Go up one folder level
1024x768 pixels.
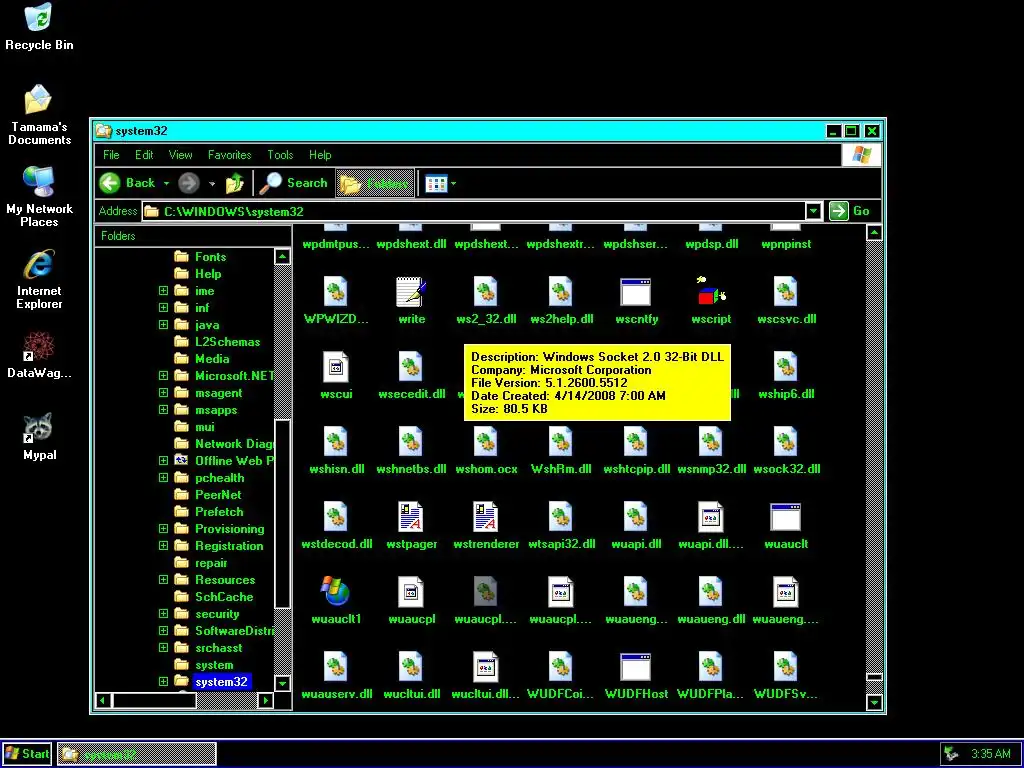[235, 184]
